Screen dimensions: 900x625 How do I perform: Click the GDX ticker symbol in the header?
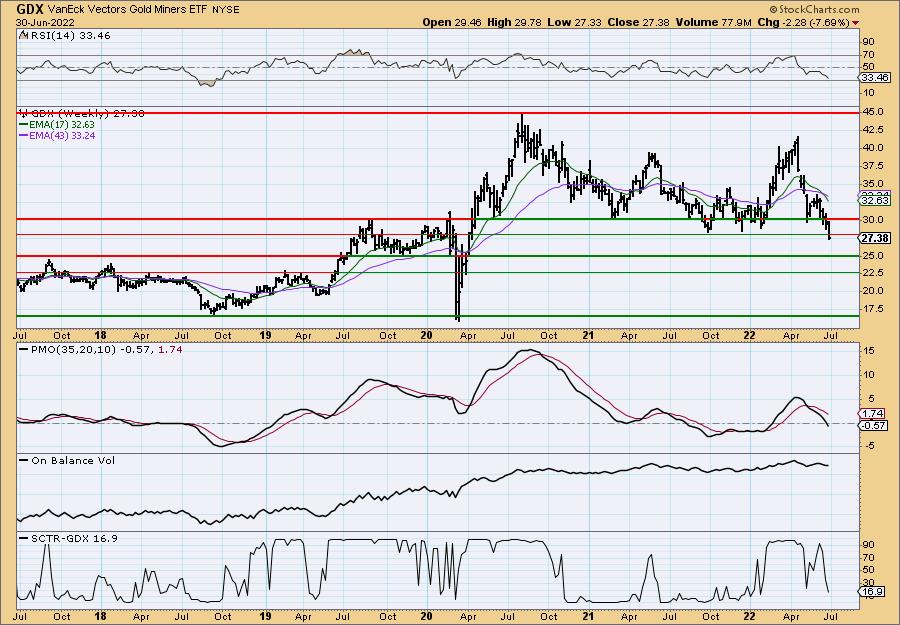pyautogui.click(x=30, y=9)
